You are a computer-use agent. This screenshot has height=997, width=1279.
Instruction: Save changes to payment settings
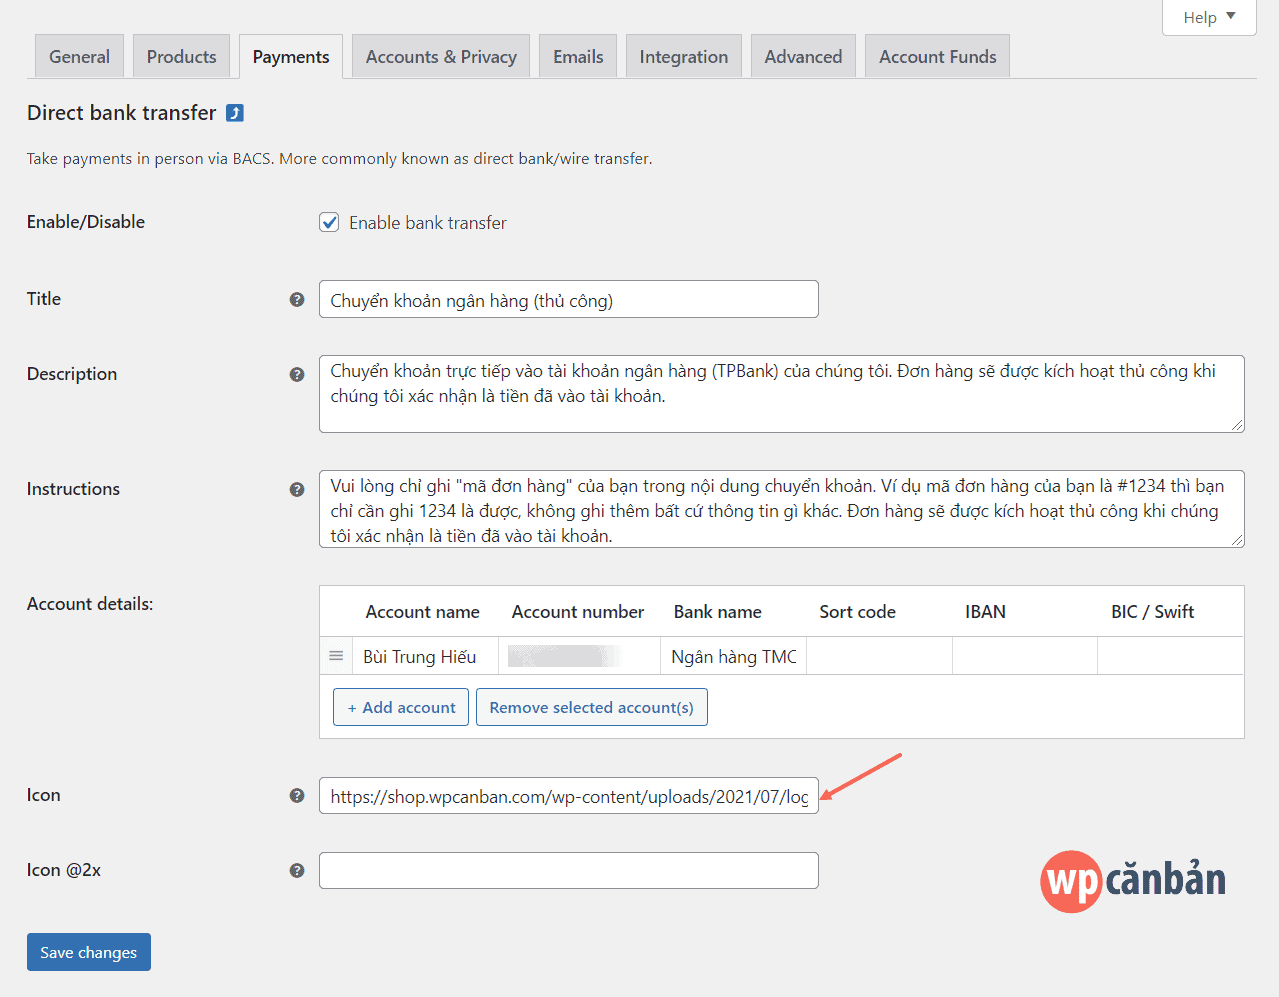[89, 952]
